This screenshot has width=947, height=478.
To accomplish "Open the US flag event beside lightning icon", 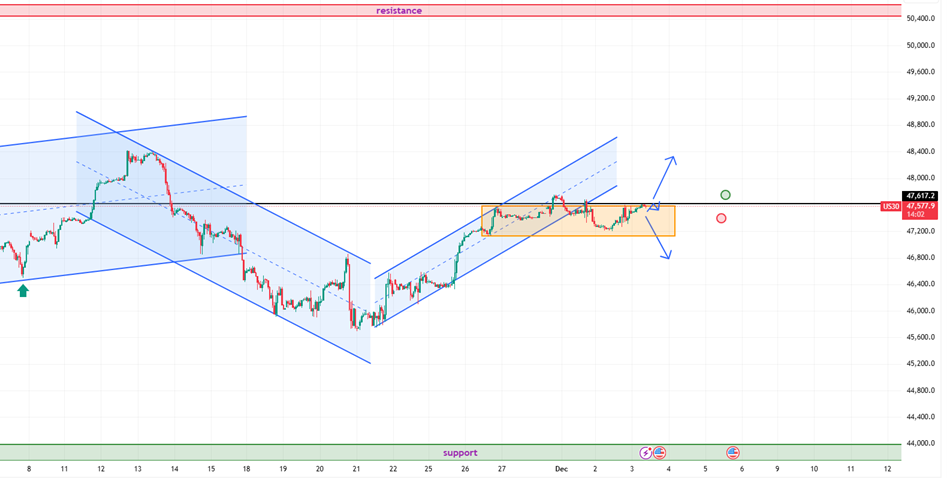I will [x=660, y=453].
